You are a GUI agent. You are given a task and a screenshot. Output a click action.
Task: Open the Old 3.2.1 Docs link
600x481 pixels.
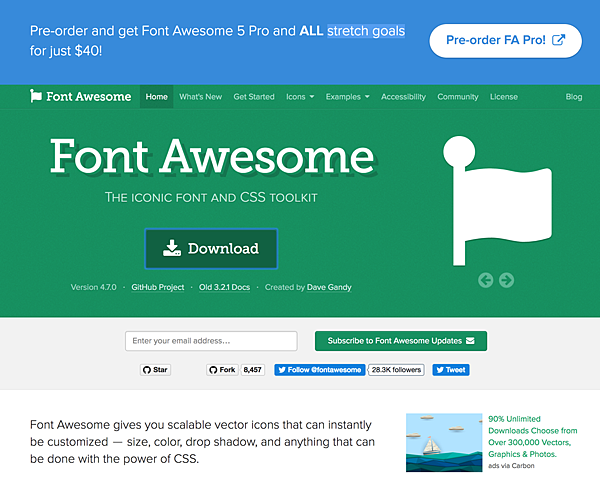coord(224,287)
